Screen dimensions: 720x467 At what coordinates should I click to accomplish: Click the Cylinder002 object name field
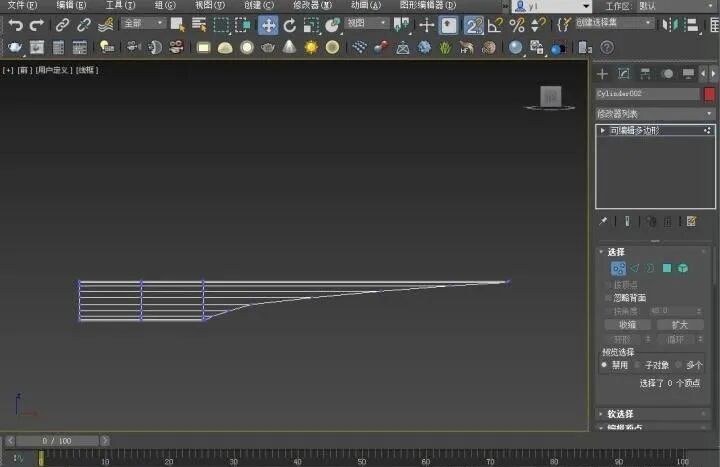647,94
